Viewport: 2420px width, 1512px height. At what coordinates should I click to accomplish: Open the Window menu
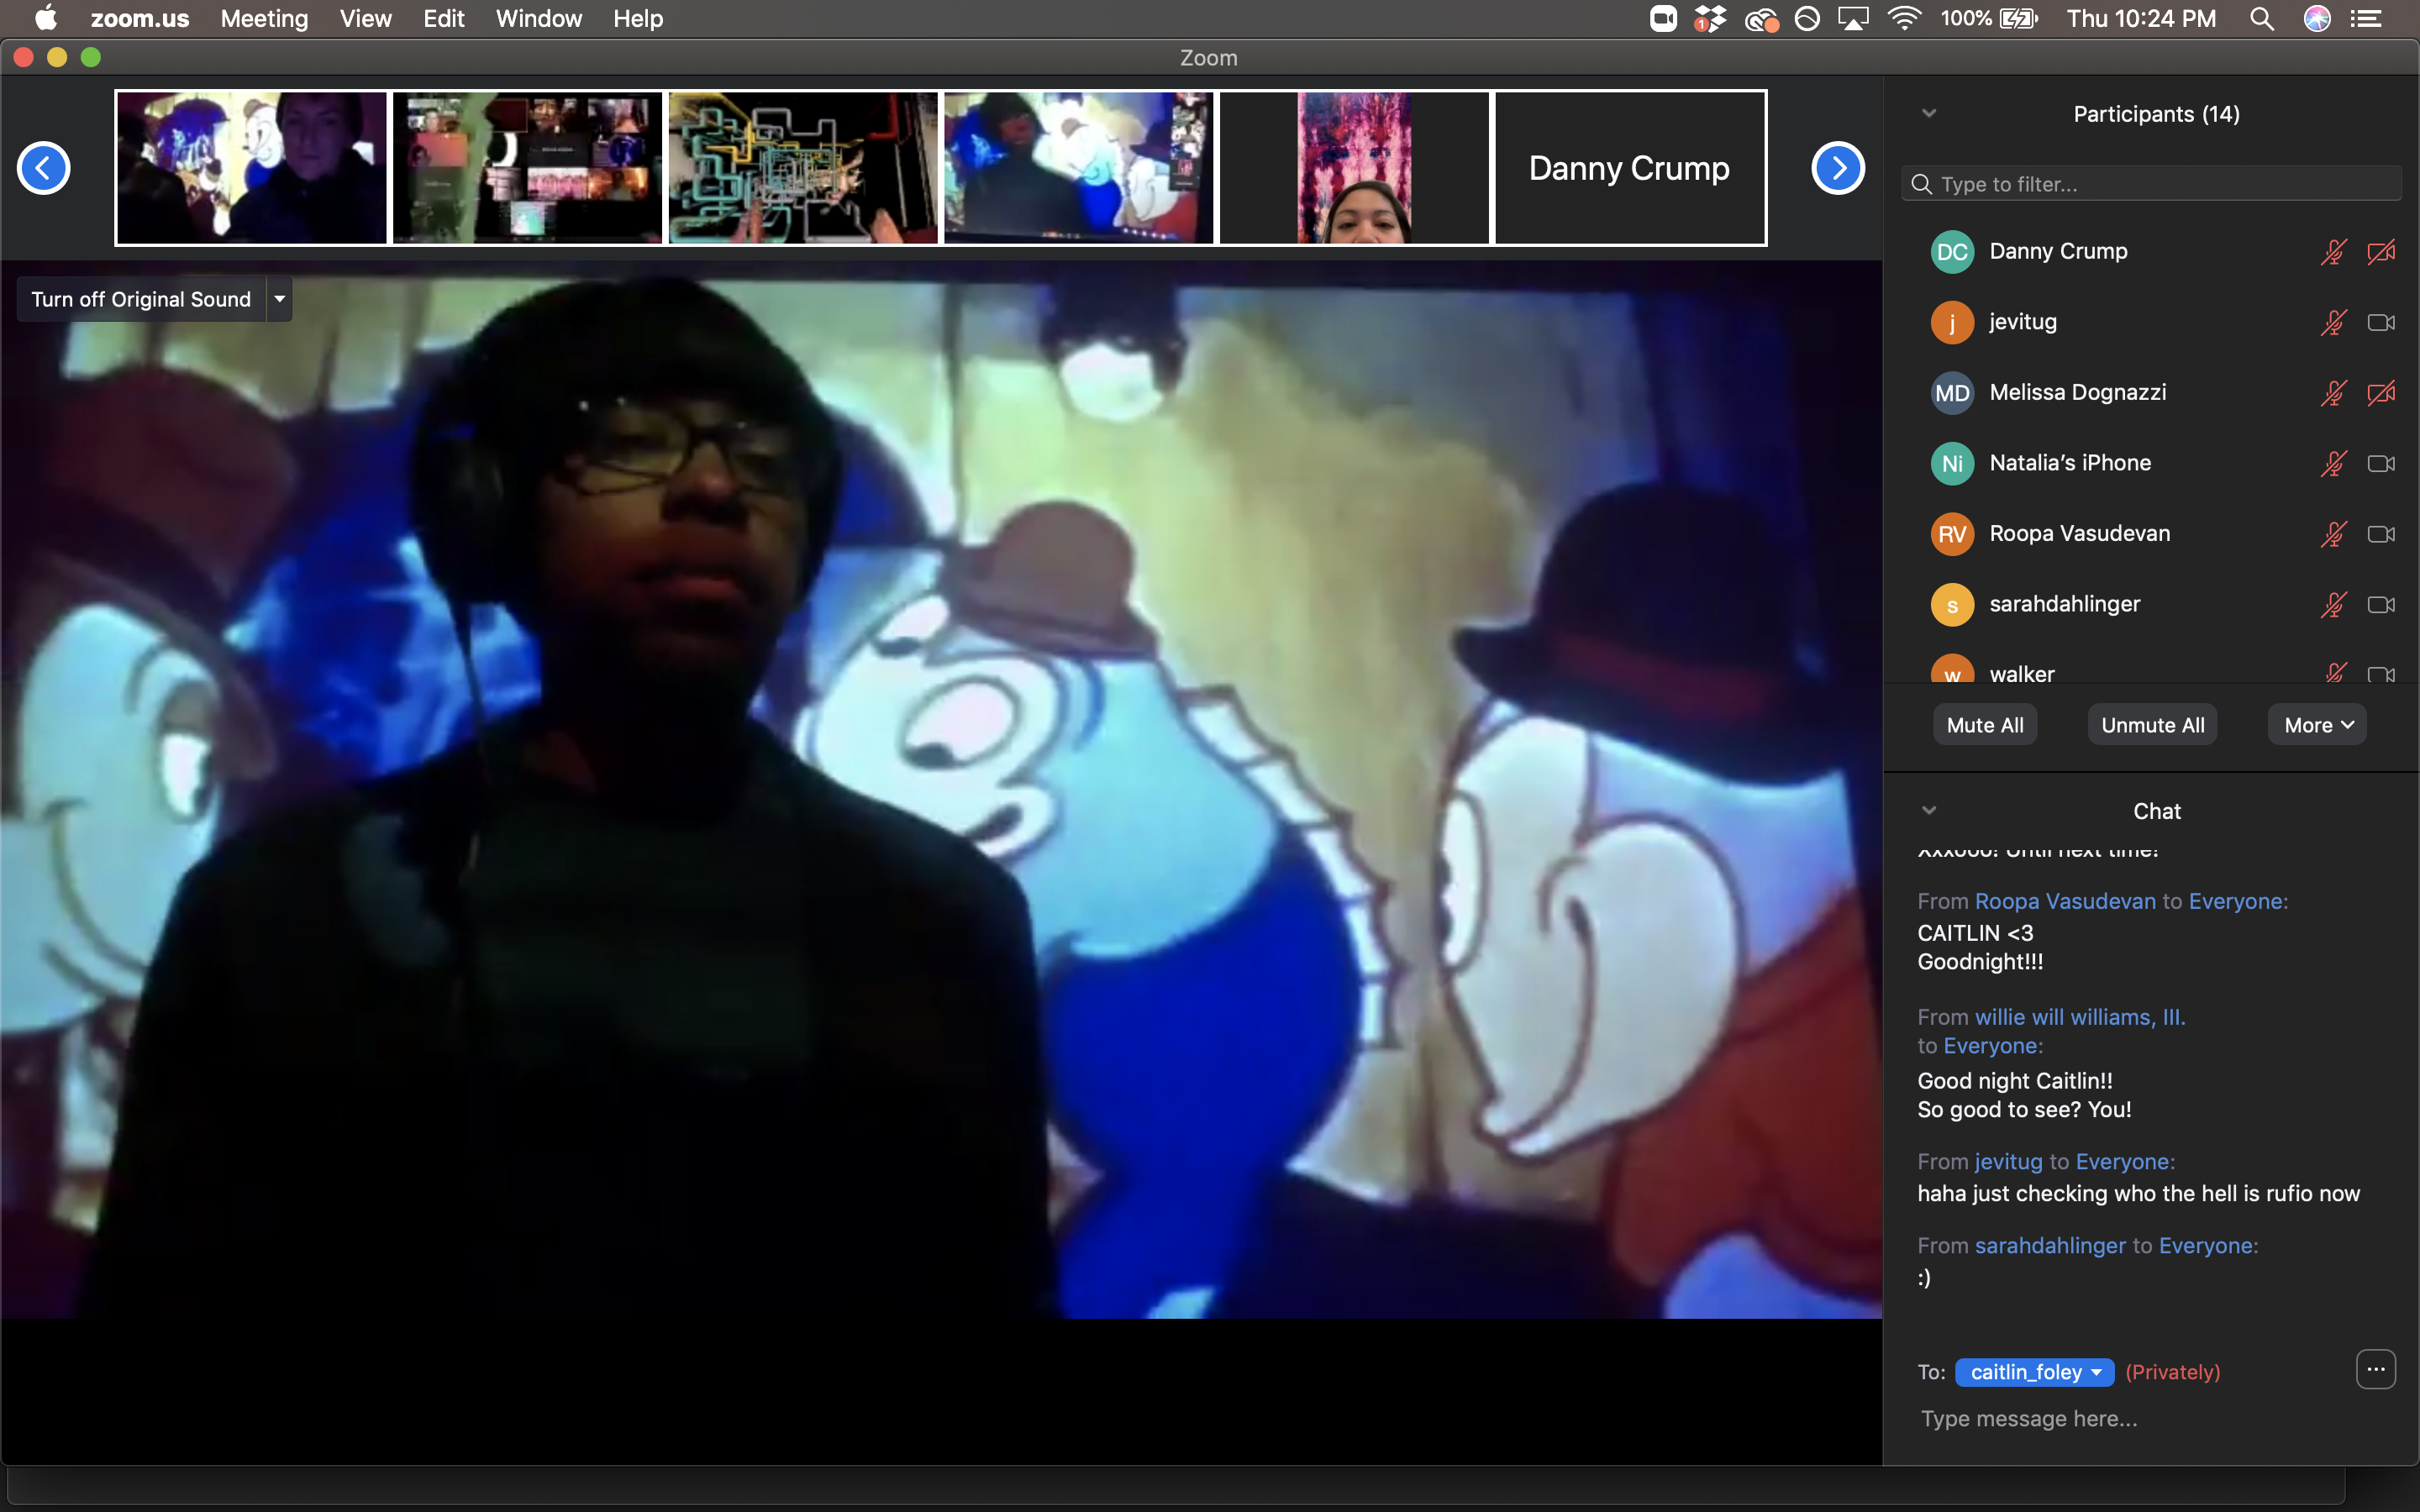539,19
